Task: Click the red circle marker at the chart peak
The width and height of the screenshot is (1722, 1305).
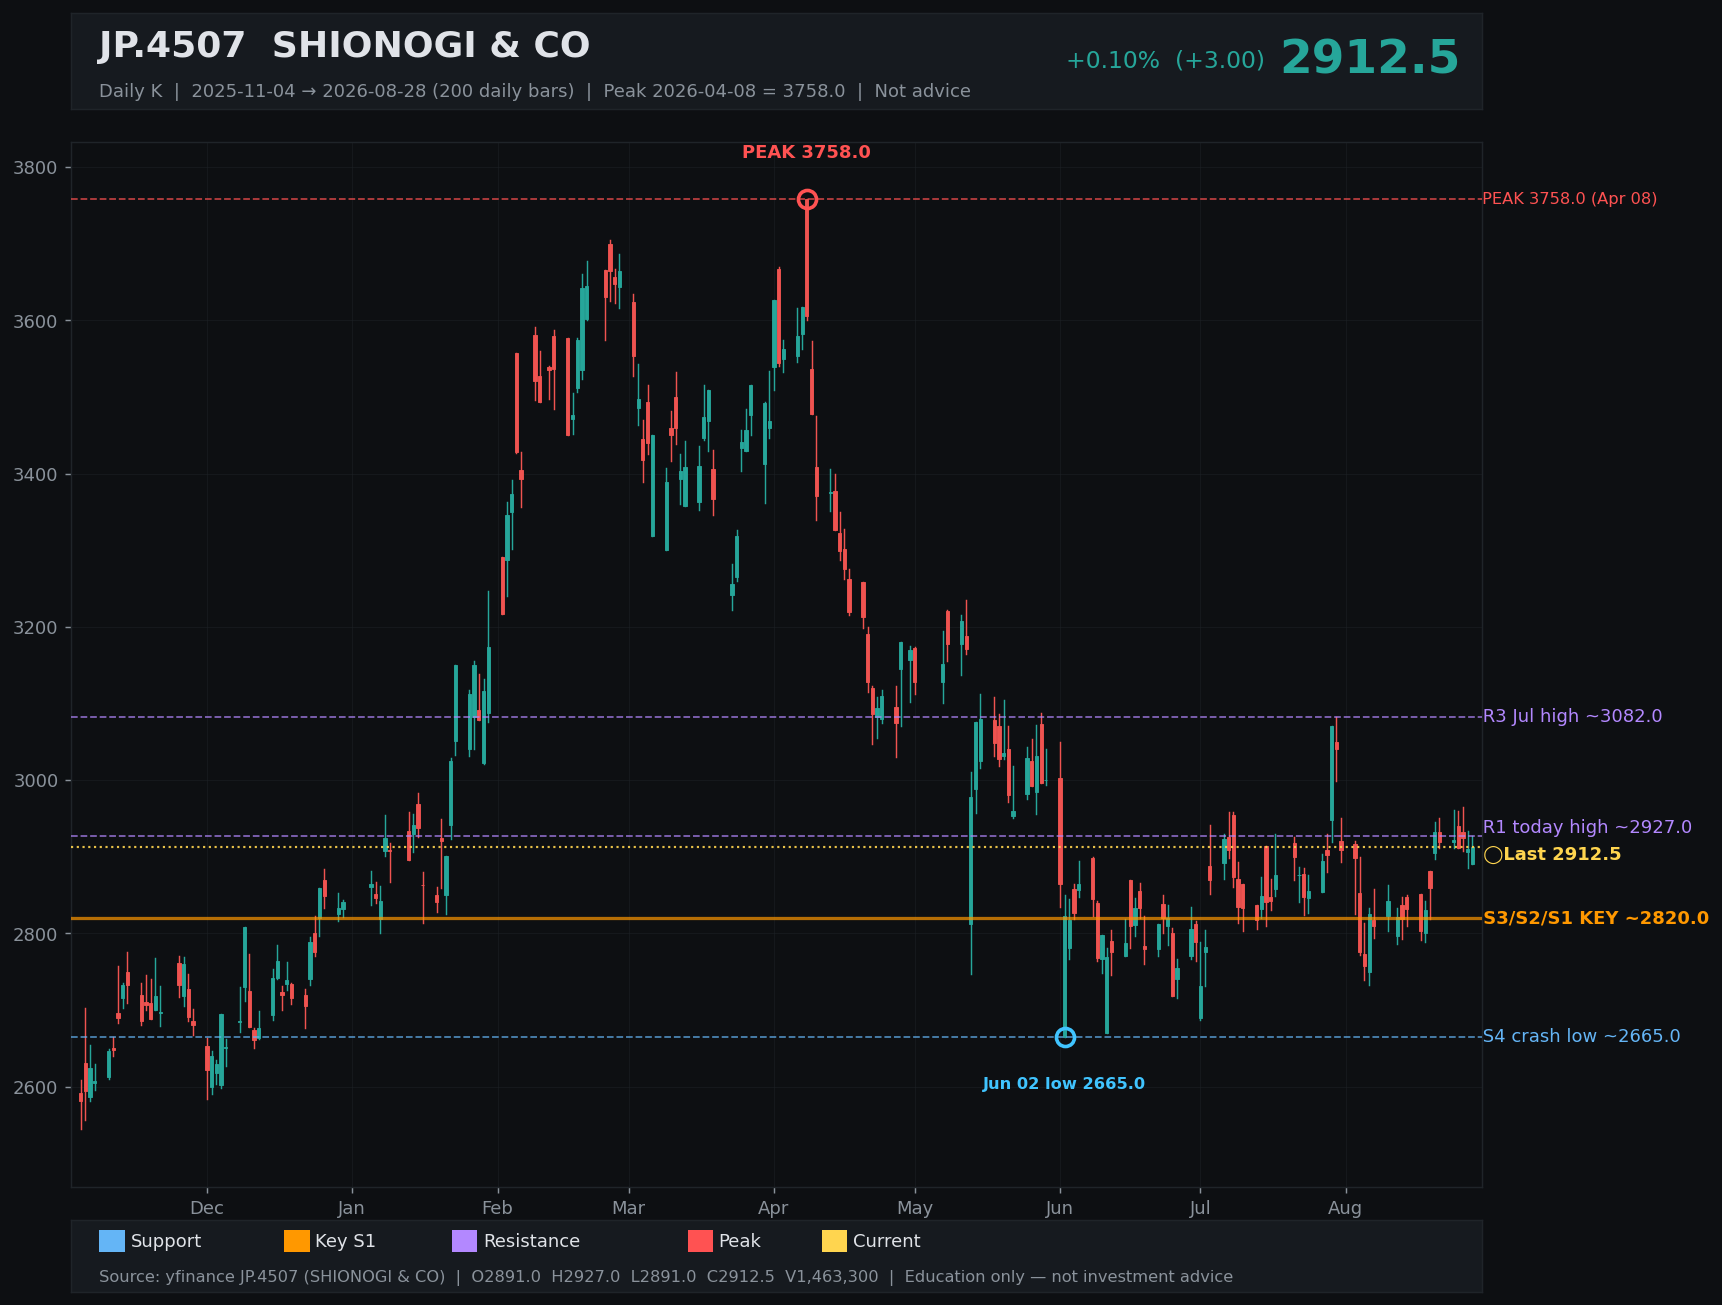Action: [807, 199]
